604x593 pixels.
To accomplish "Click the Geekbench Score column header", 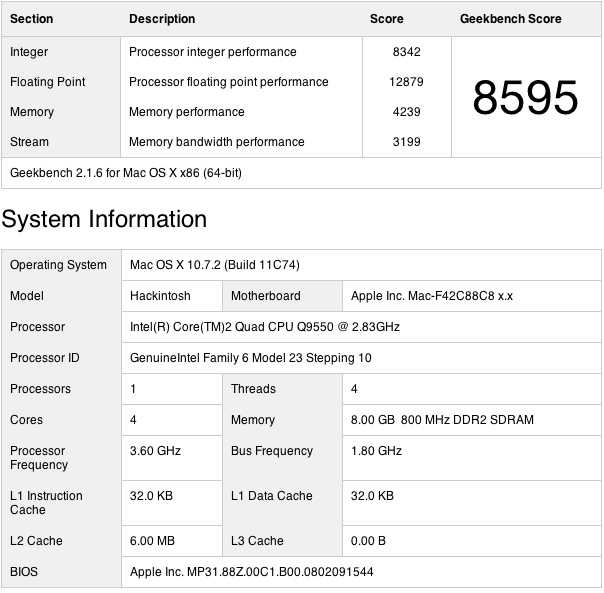I will pos(510,19).
